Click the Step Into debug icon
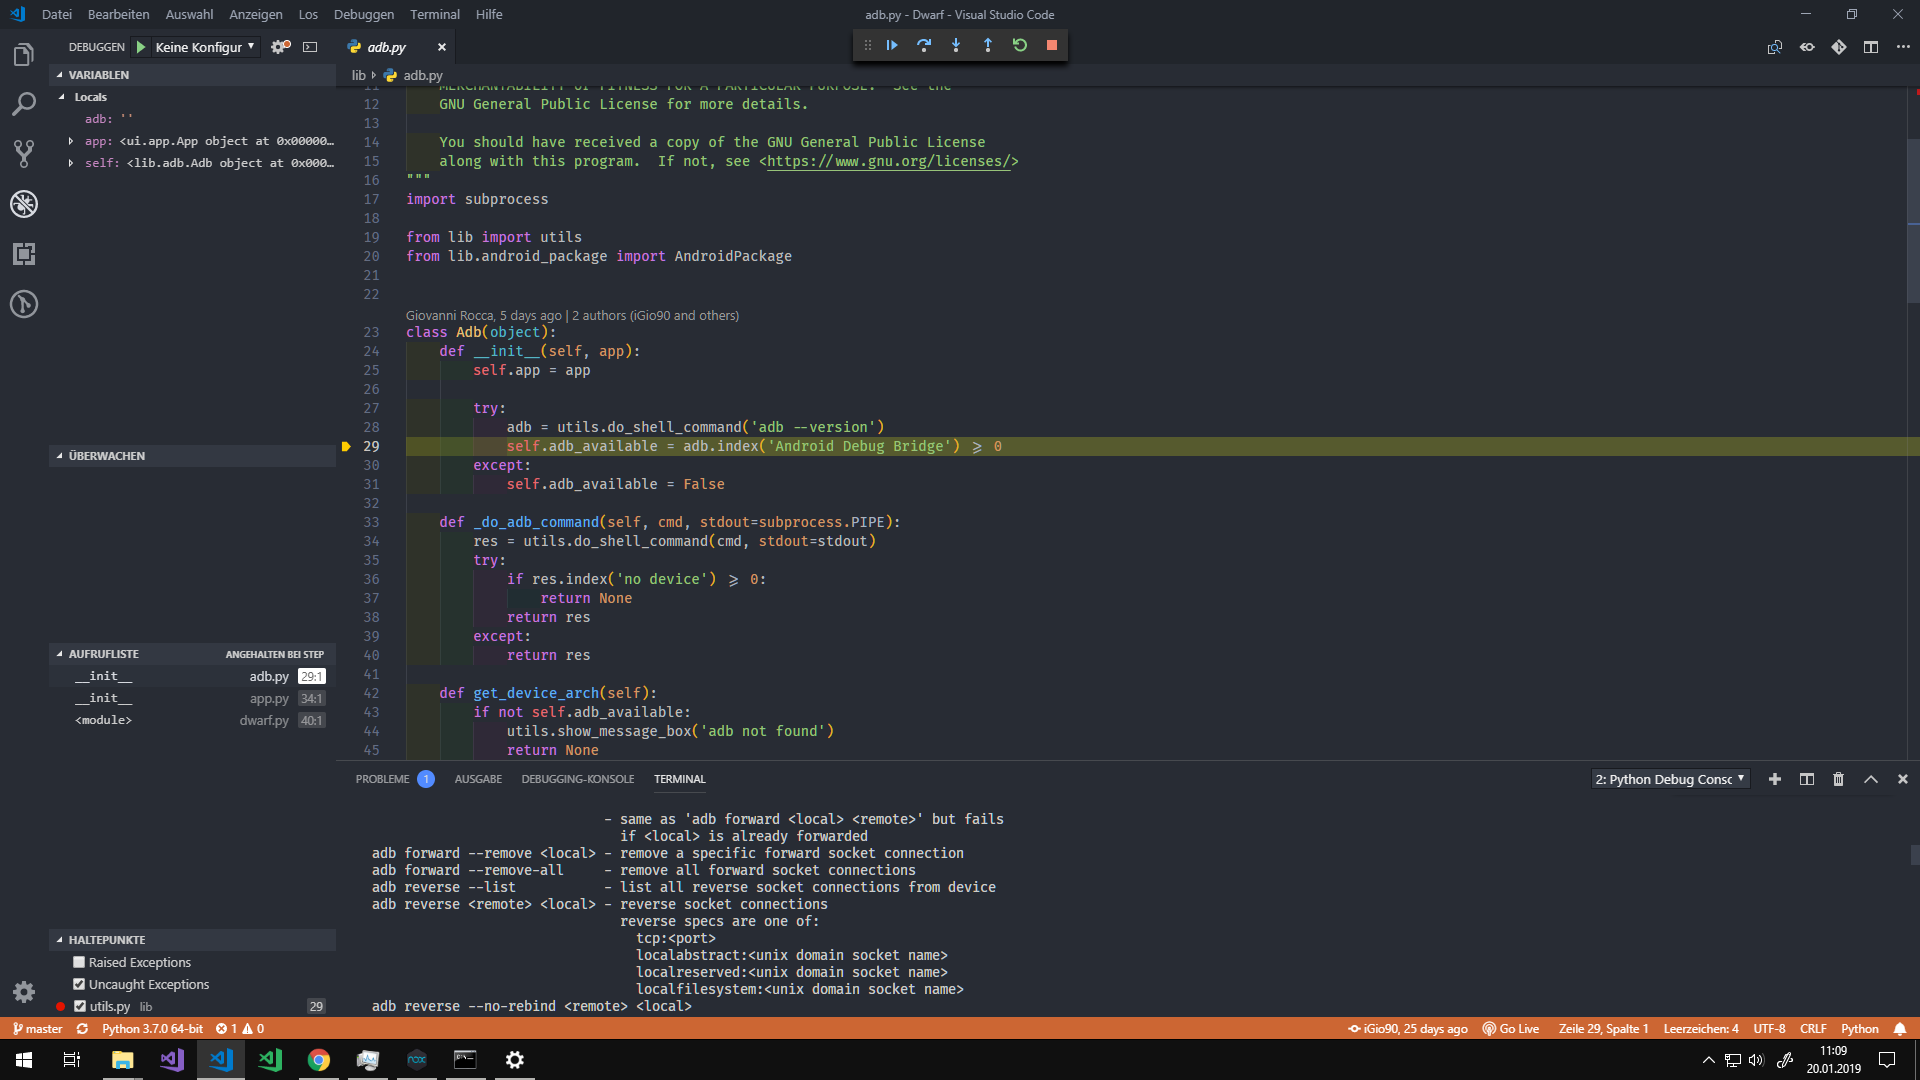The height and width of the screenshot is (1080, 1920). click(x=956, y=45)
